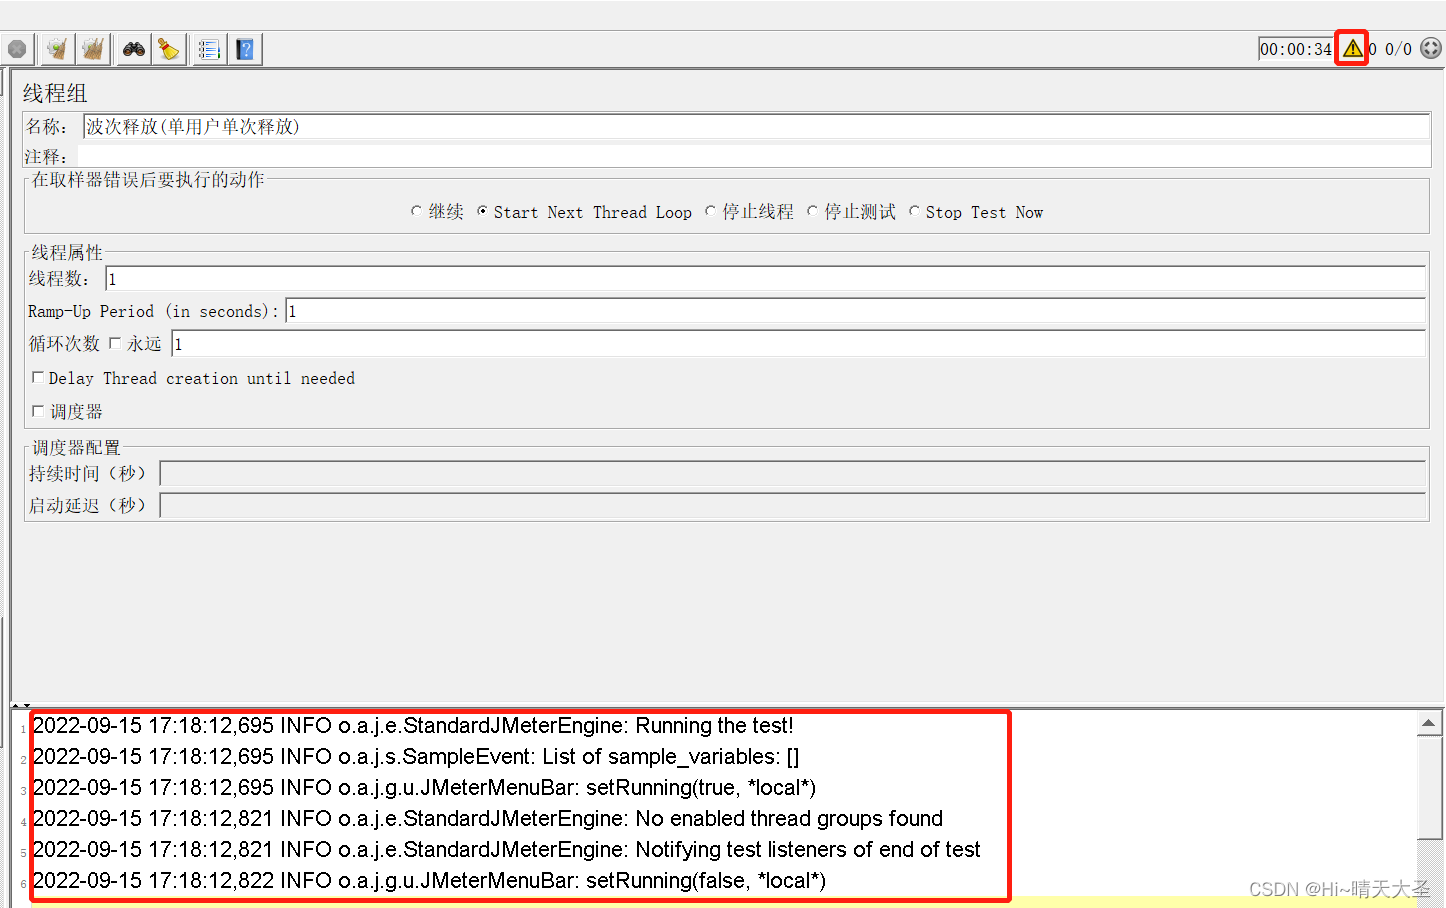Click the 持续时间（秒） duration field
Screen dimensions: 1446x908
click(792, 473)
